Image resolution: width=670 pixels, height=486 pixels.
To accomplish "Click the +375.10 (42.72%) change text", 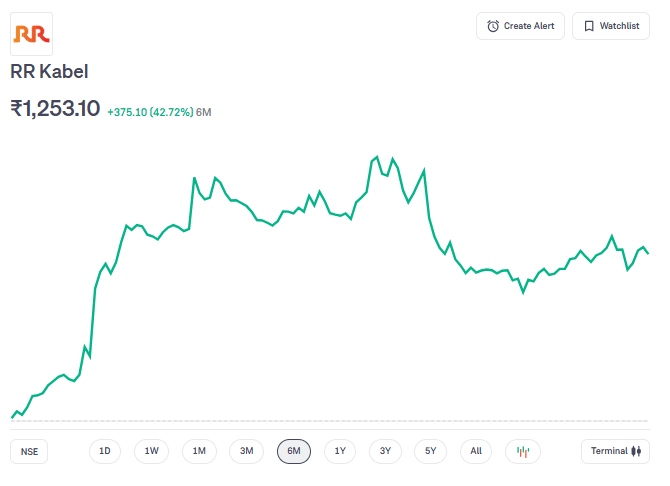I will (x=150, y=112).
